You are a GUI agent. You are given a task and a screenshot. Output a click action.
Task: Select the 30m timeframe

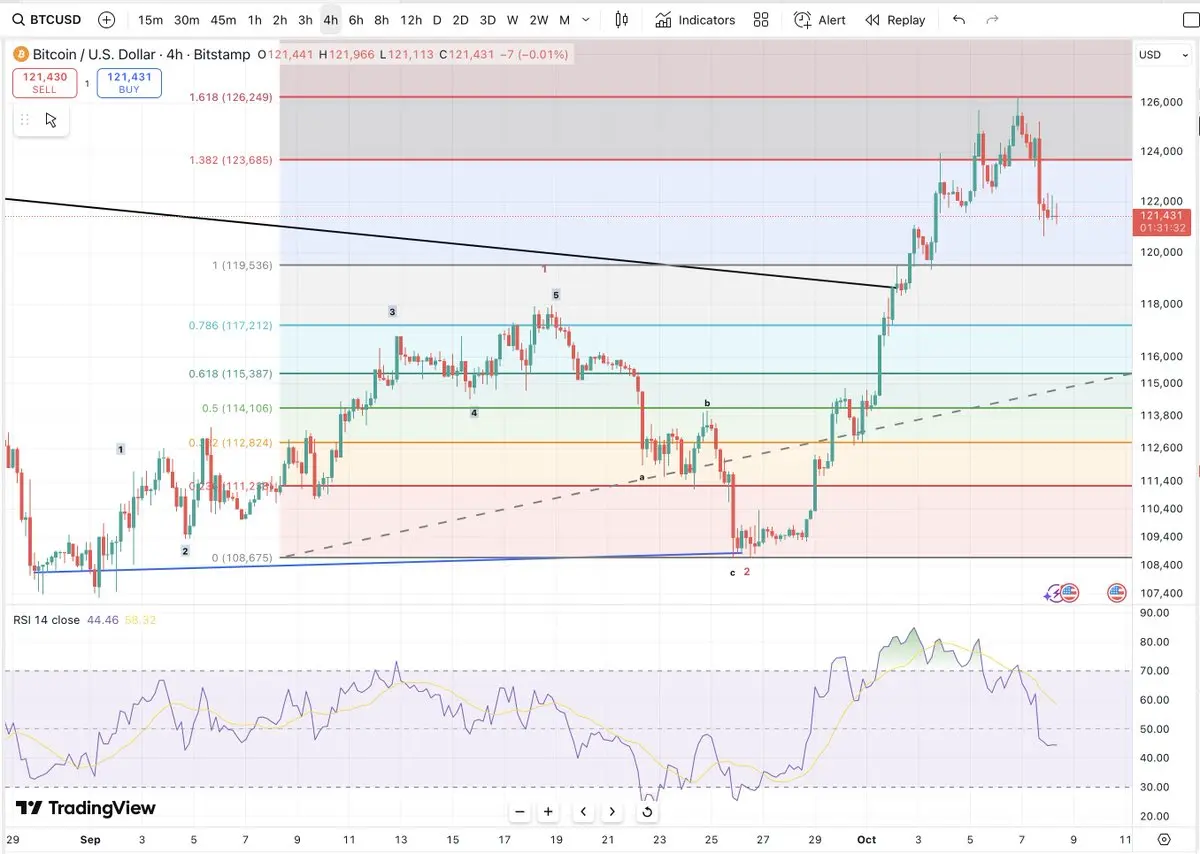pos(186,20)
